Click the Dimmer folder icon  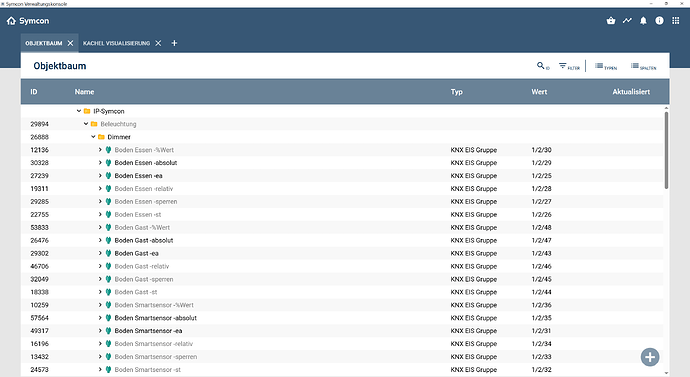(101, 137)
